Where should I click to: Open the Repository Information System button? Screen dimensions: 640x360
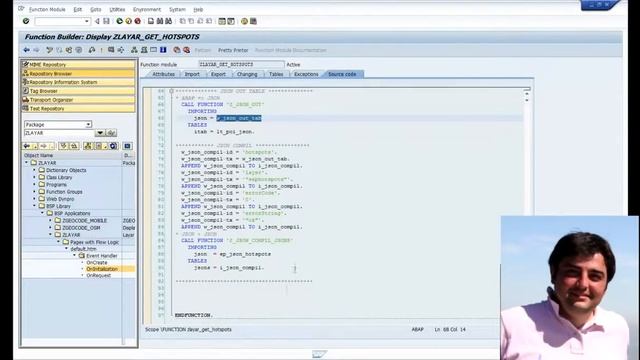pos(78,82)
